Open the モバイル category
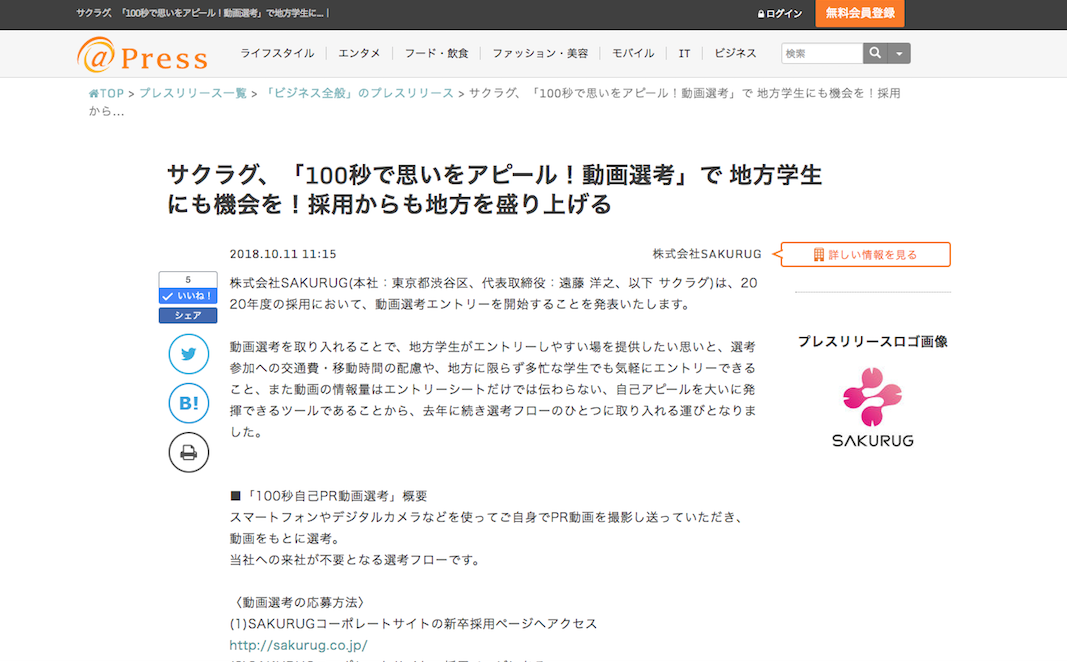The width and height of the screenshot is (1067, 662). [x=633, y=53]
